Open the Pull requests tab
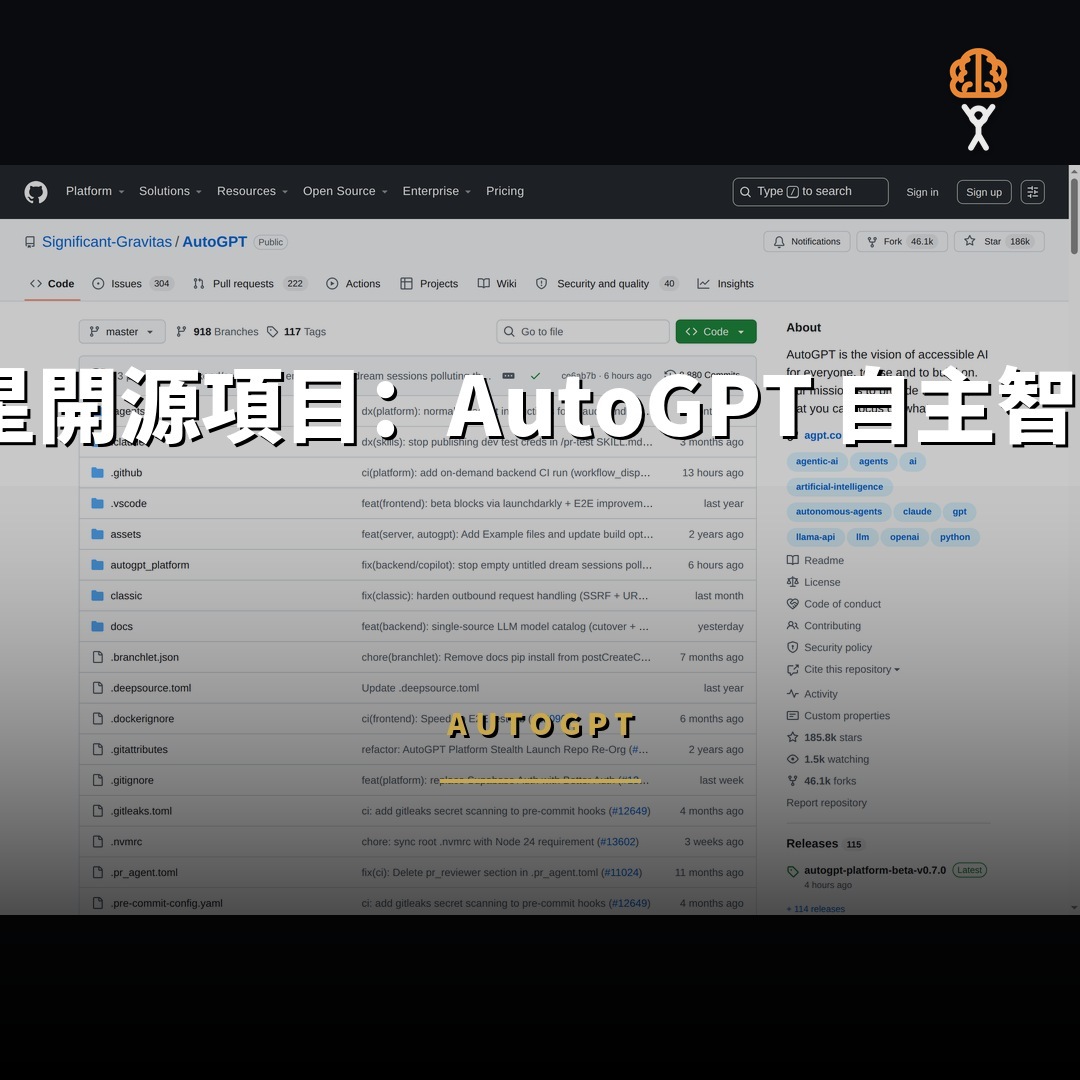 249,284
